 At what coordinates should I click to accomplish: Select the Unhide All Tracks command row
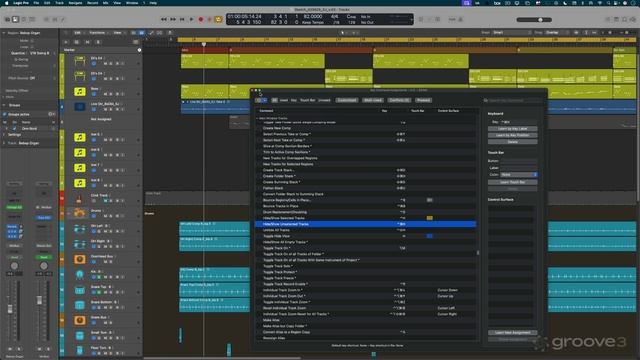[365, 230]
